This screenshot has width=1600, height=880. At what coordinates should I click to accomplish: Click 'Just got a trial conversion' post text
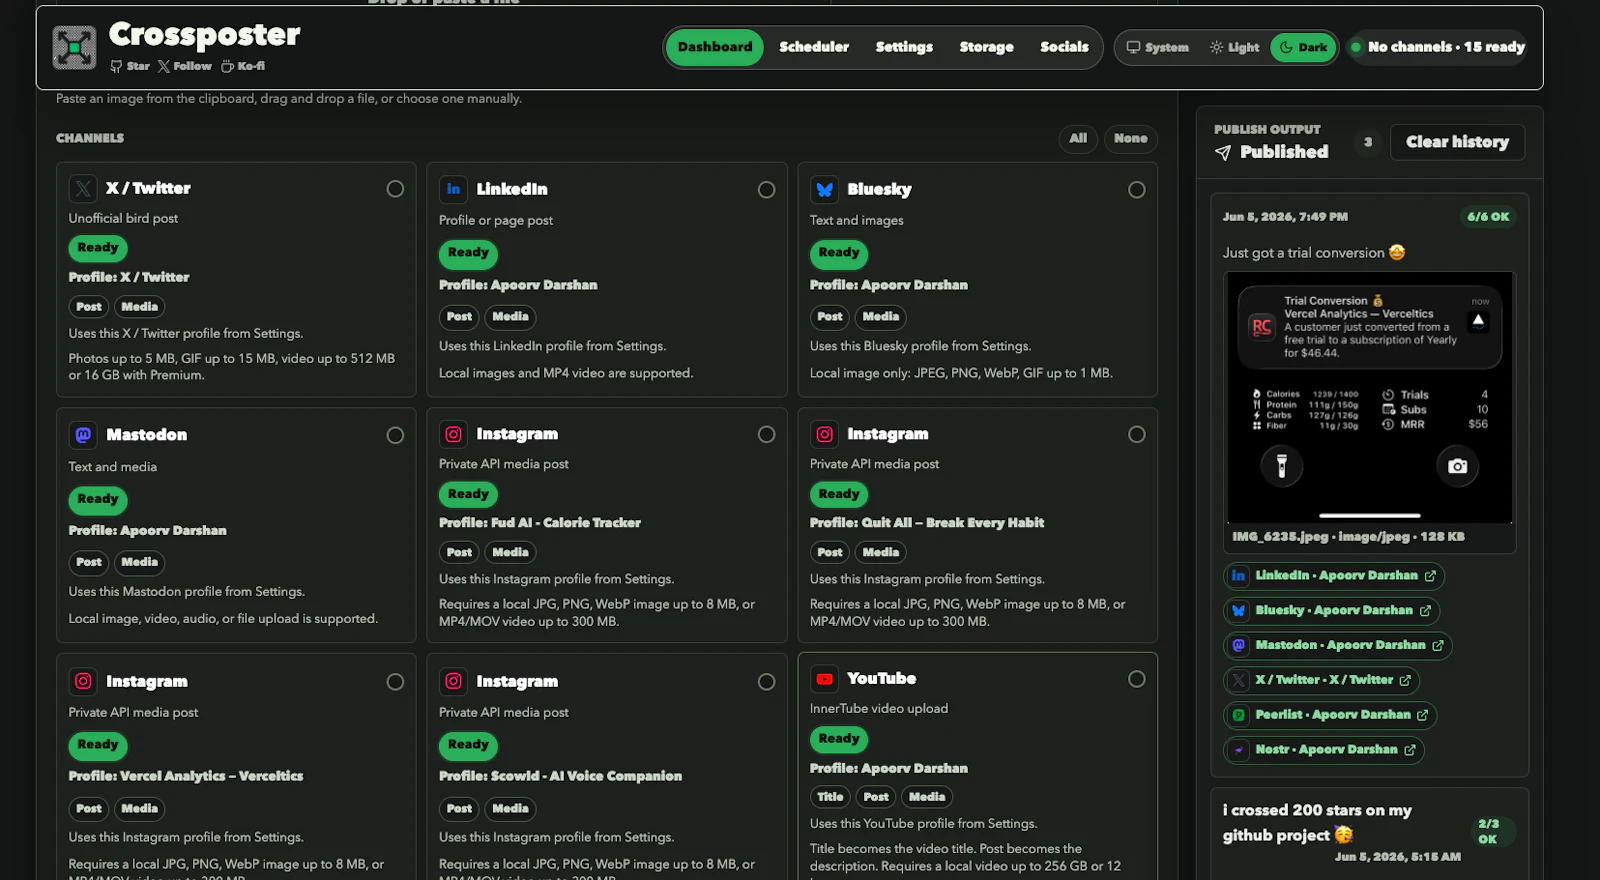[1313, 253]
